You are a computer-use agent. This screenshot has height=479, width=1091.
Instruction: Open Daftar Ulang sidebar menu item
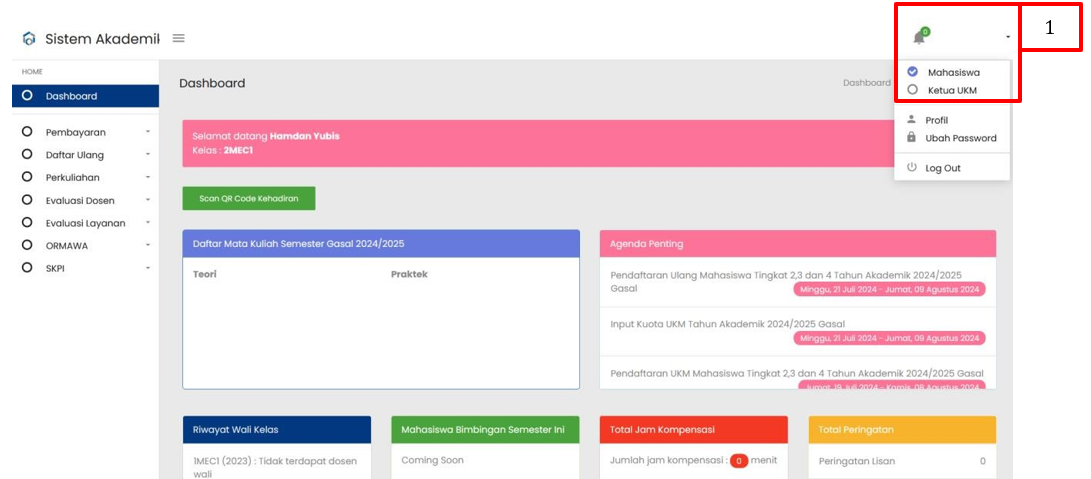[74, 155]
